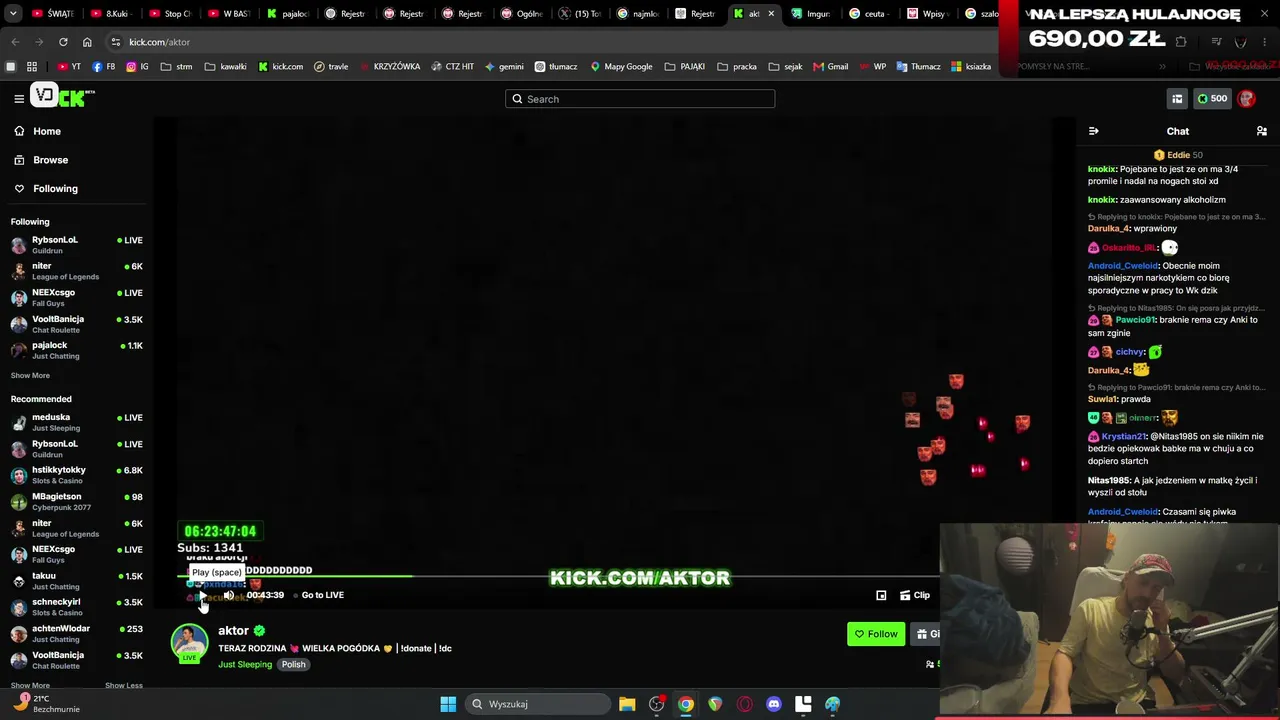Open meduska channel in Recommended
1280x720 pixels.
77,422
